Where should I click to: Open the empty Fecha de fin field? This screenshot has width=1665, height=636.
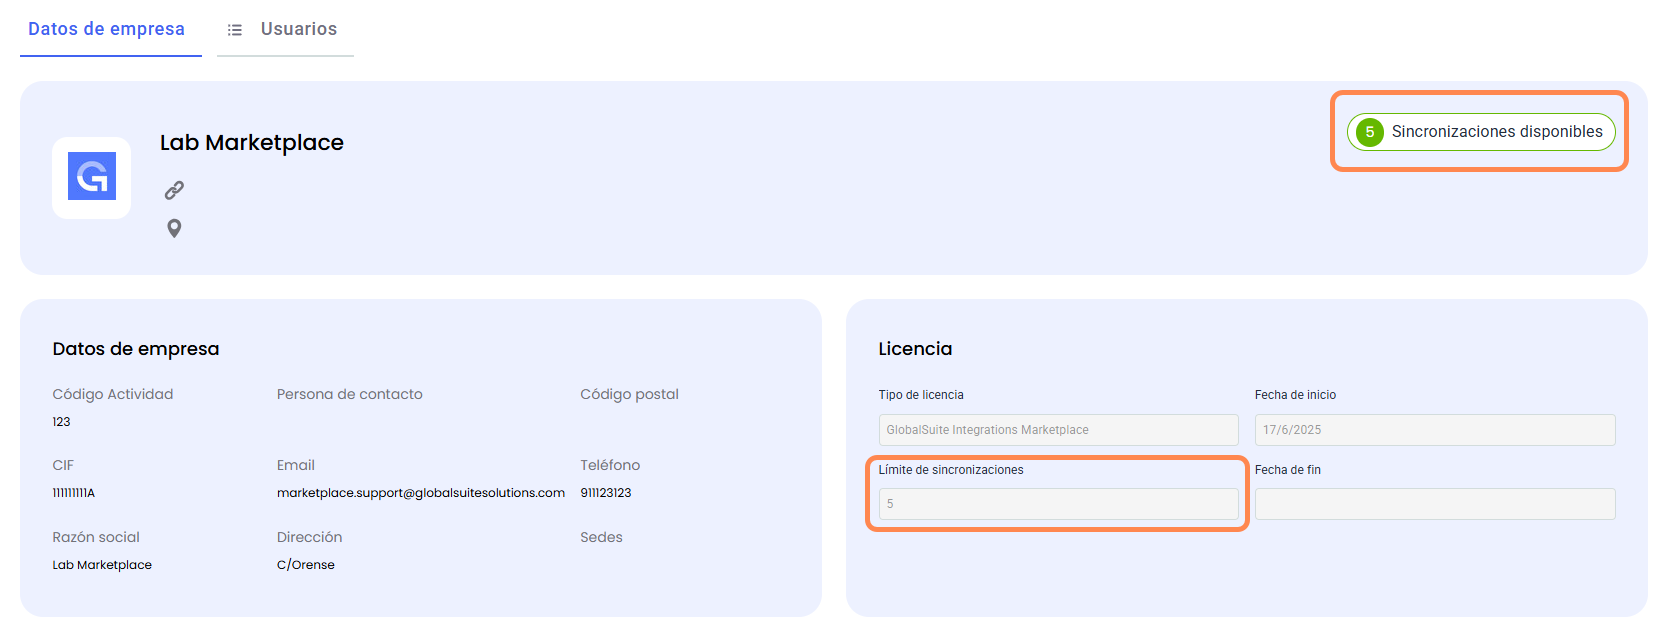(1434, 504)
